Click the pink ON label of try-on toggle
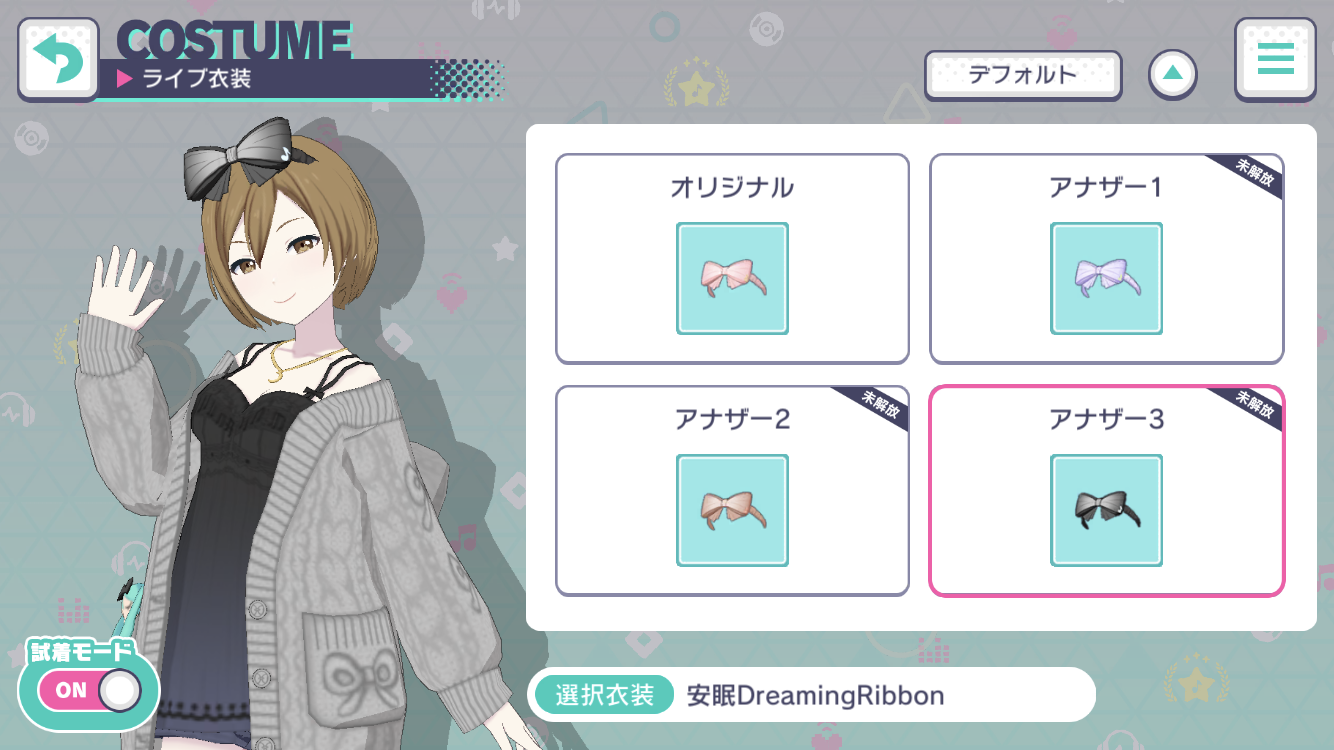The height and width of the screenshot is (750, 1334). pos(71,691)
